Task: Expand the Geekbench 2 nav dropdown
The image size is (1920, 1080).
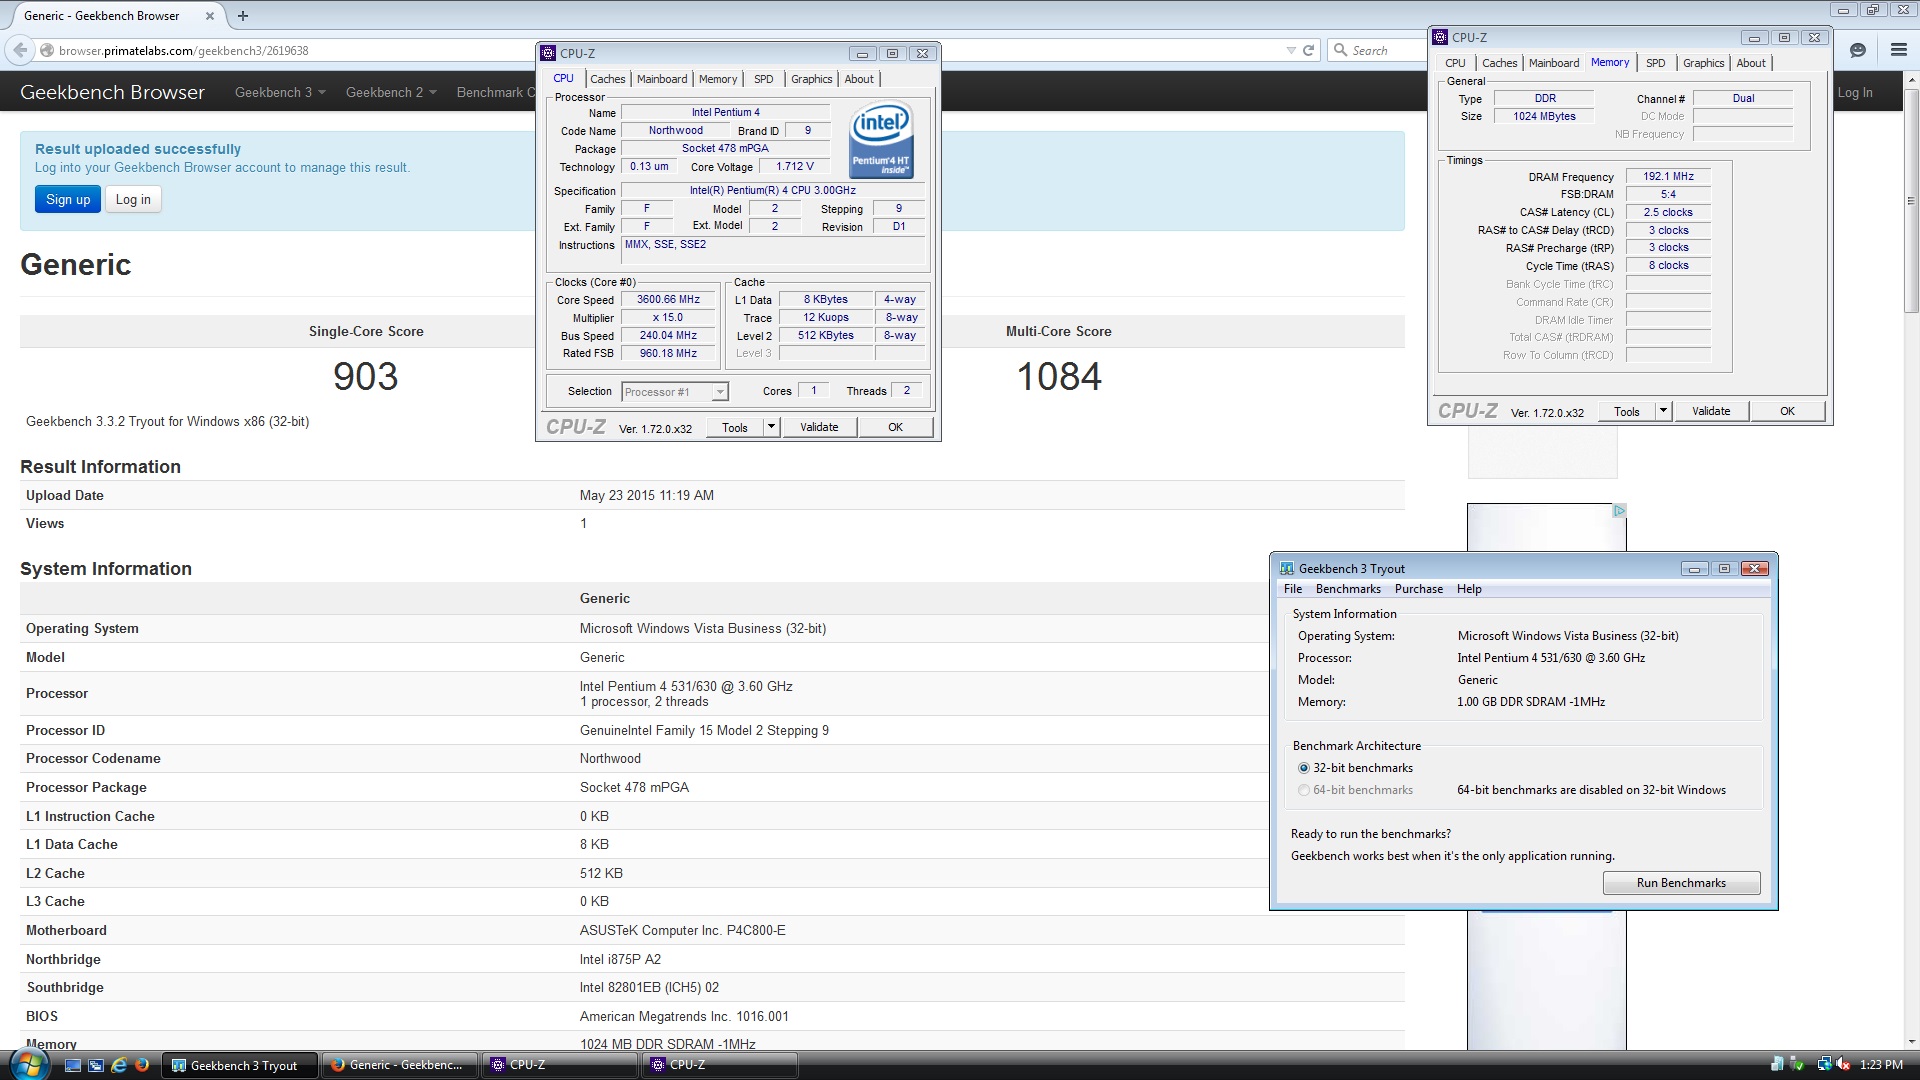Action: coord(391,92)
